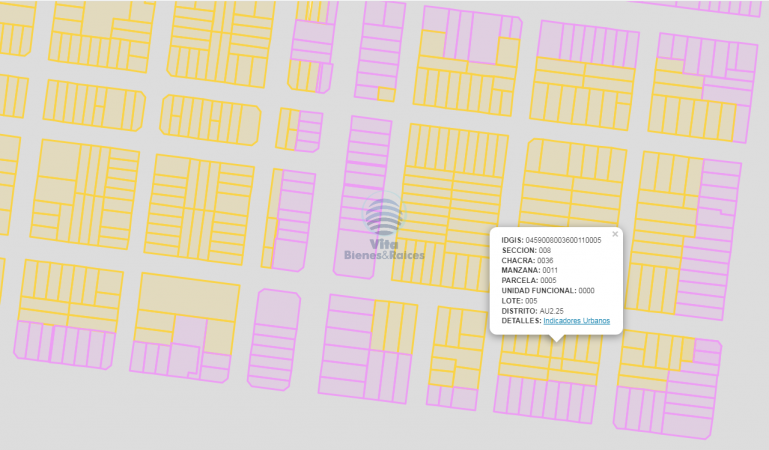Click the Bienes&Raices watermark text
Viewport: 769px width, 450px height.
384,255
